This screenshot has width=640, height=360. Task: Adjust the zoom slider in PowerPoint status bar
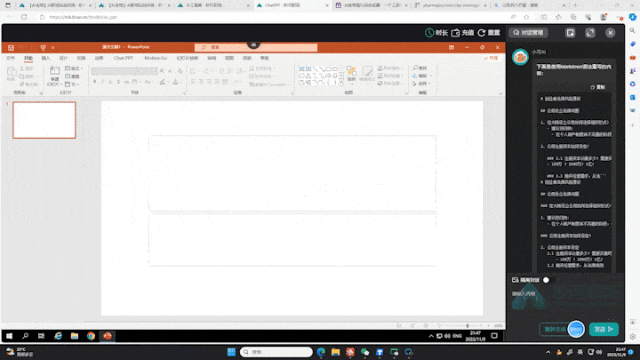coord(467,326)
